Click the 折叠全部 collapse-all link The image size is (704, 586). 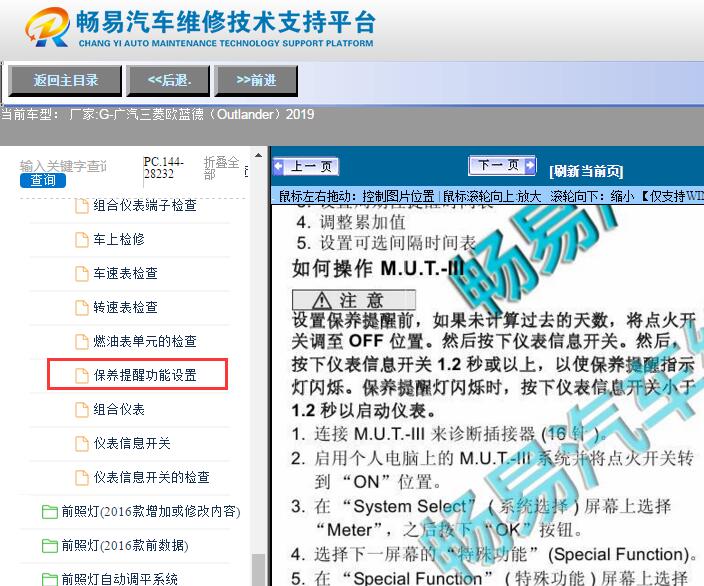pos(221,167)
